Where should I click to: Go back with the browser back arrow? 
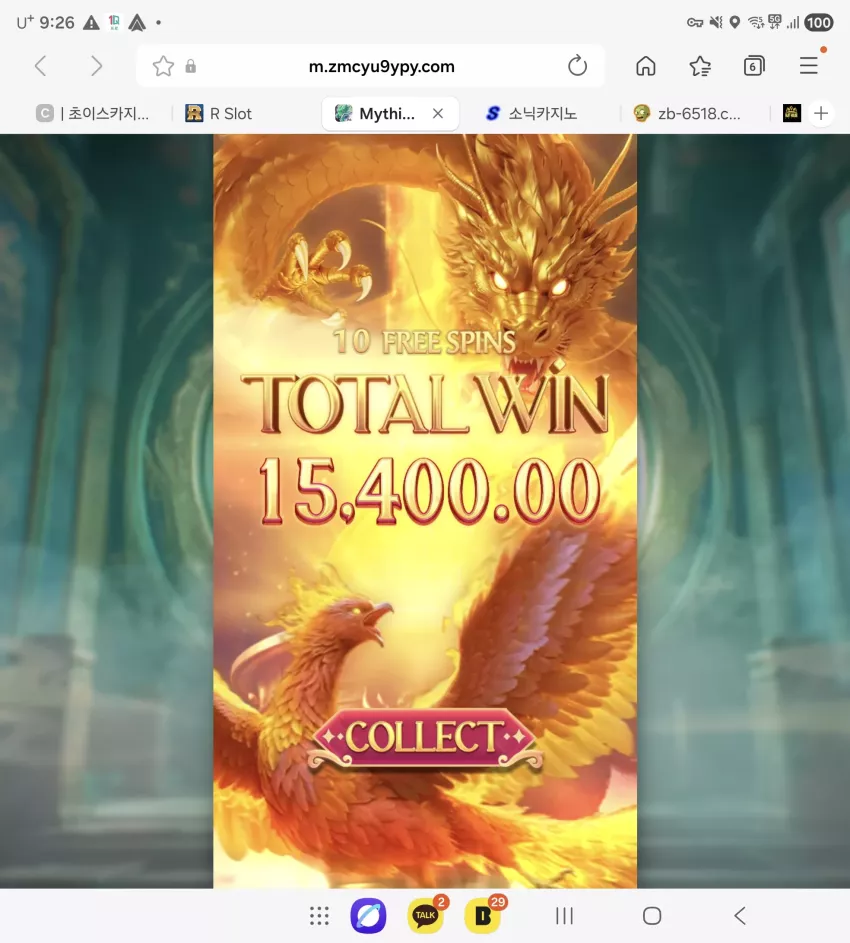click(x=40, y=66)
